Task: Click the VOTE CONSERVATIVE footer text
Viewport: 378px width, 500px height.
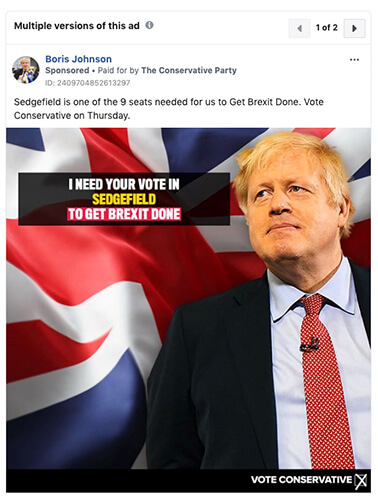Action: click(301, 480)
